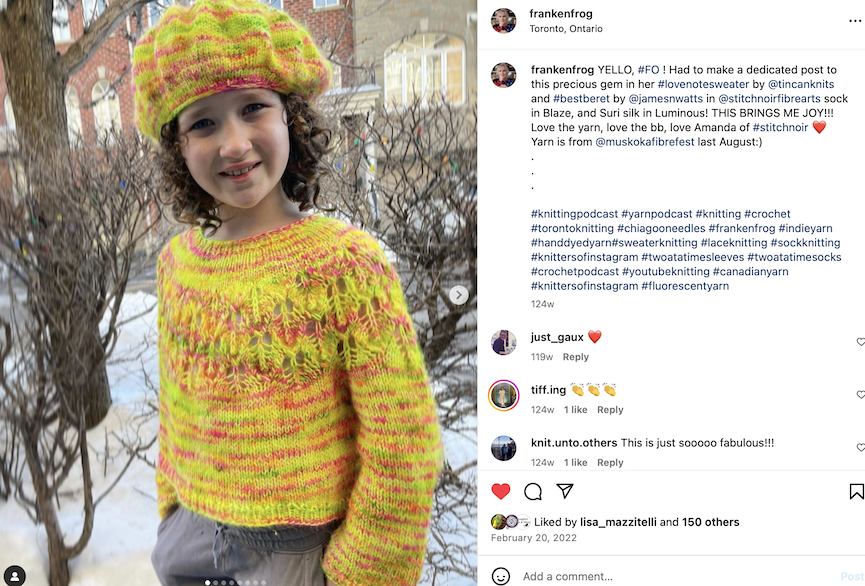865x586 pixels.
Task: Open Toronto, Ontario location link
Action: click(x=566, y=29)
